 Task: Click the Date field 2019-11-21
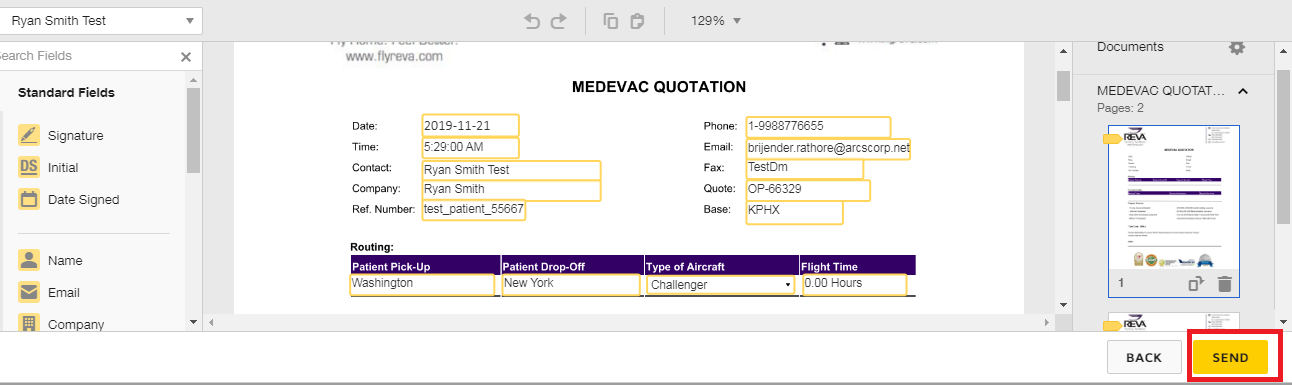[470, 126]
